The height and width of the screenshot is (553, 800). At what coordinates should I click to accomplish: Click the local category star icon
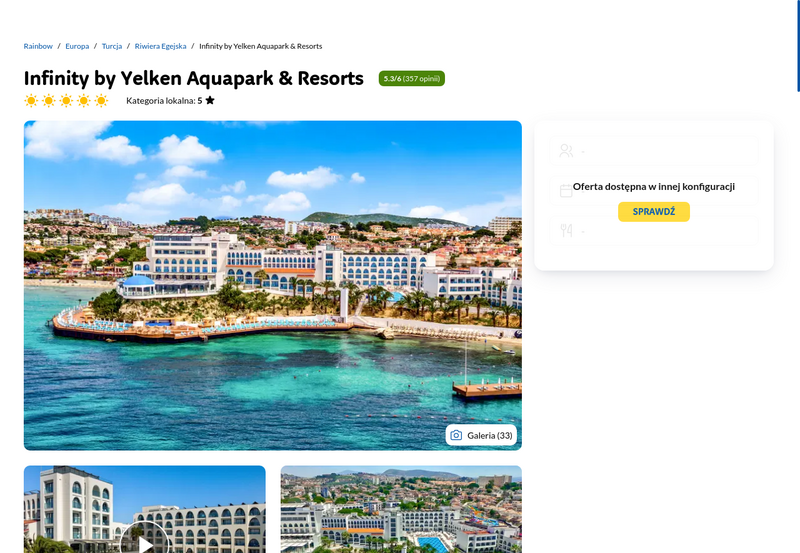210,100
